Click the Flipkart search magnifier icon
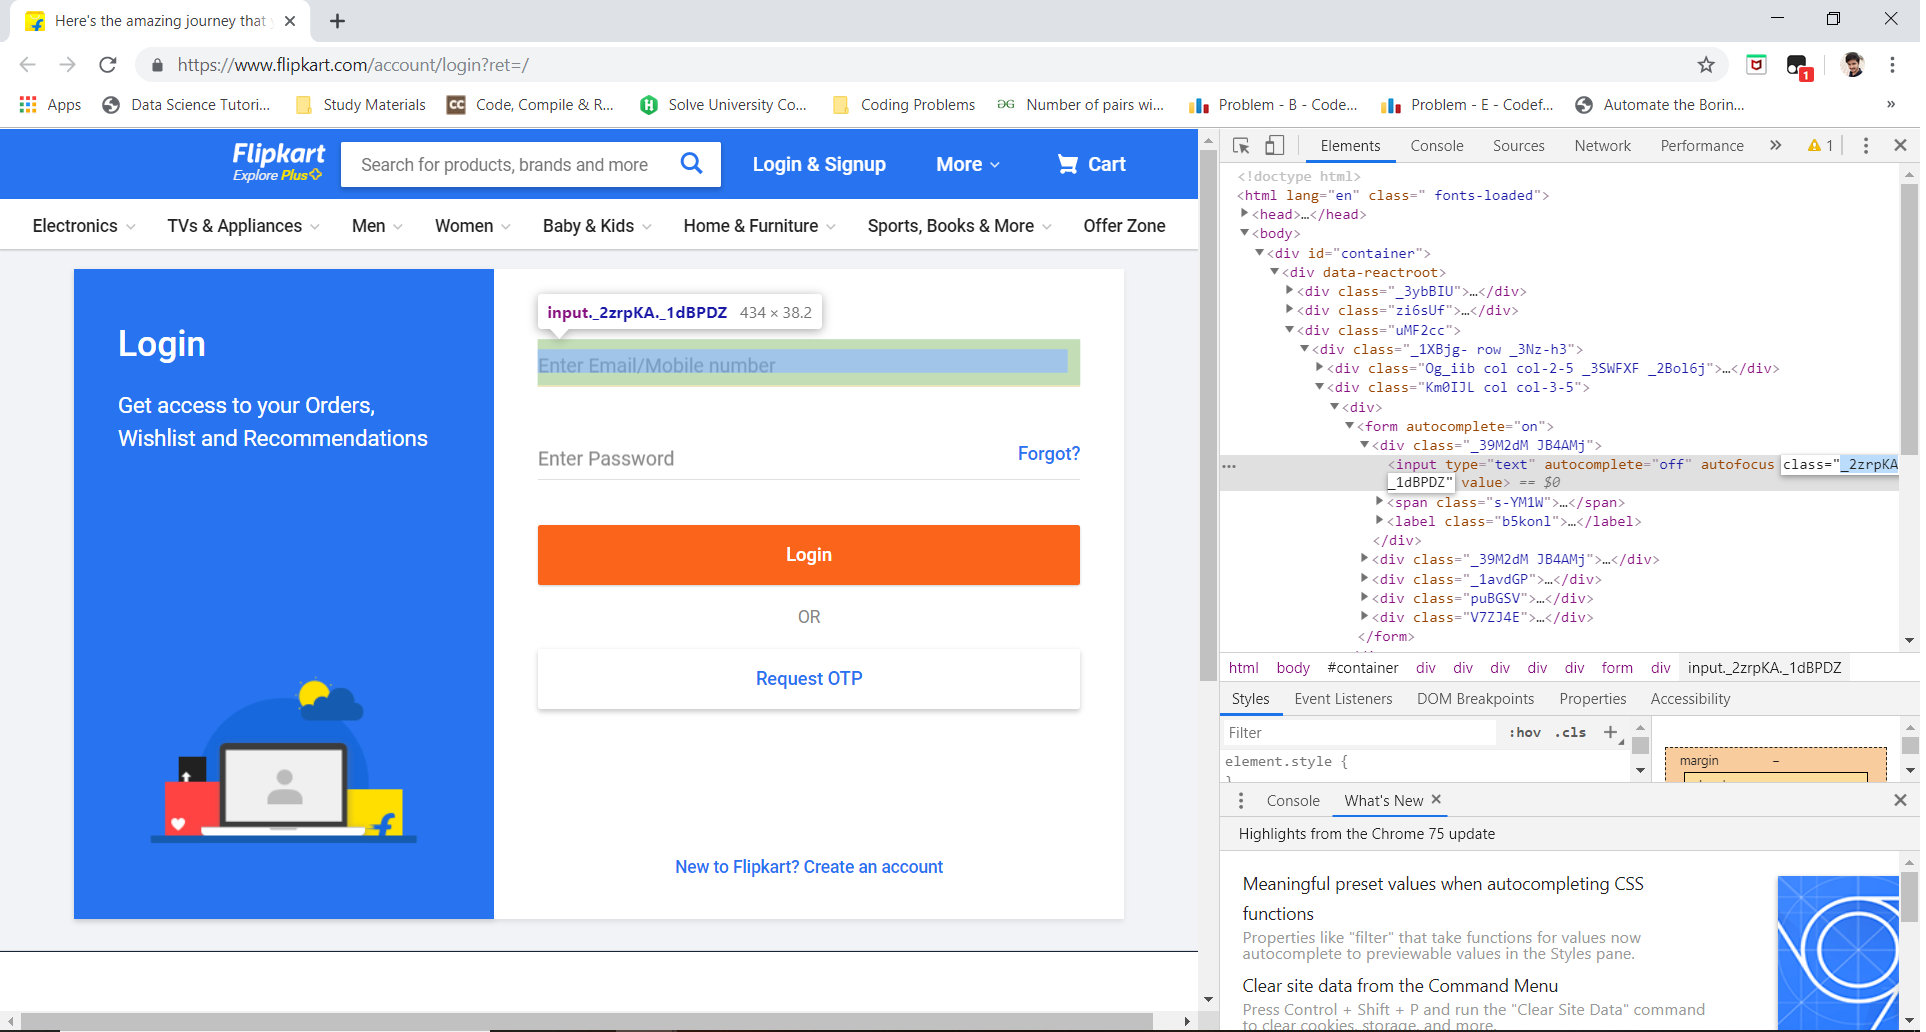The width and height of the screenshot is (1926, 1032). click(x=691, y=163)
